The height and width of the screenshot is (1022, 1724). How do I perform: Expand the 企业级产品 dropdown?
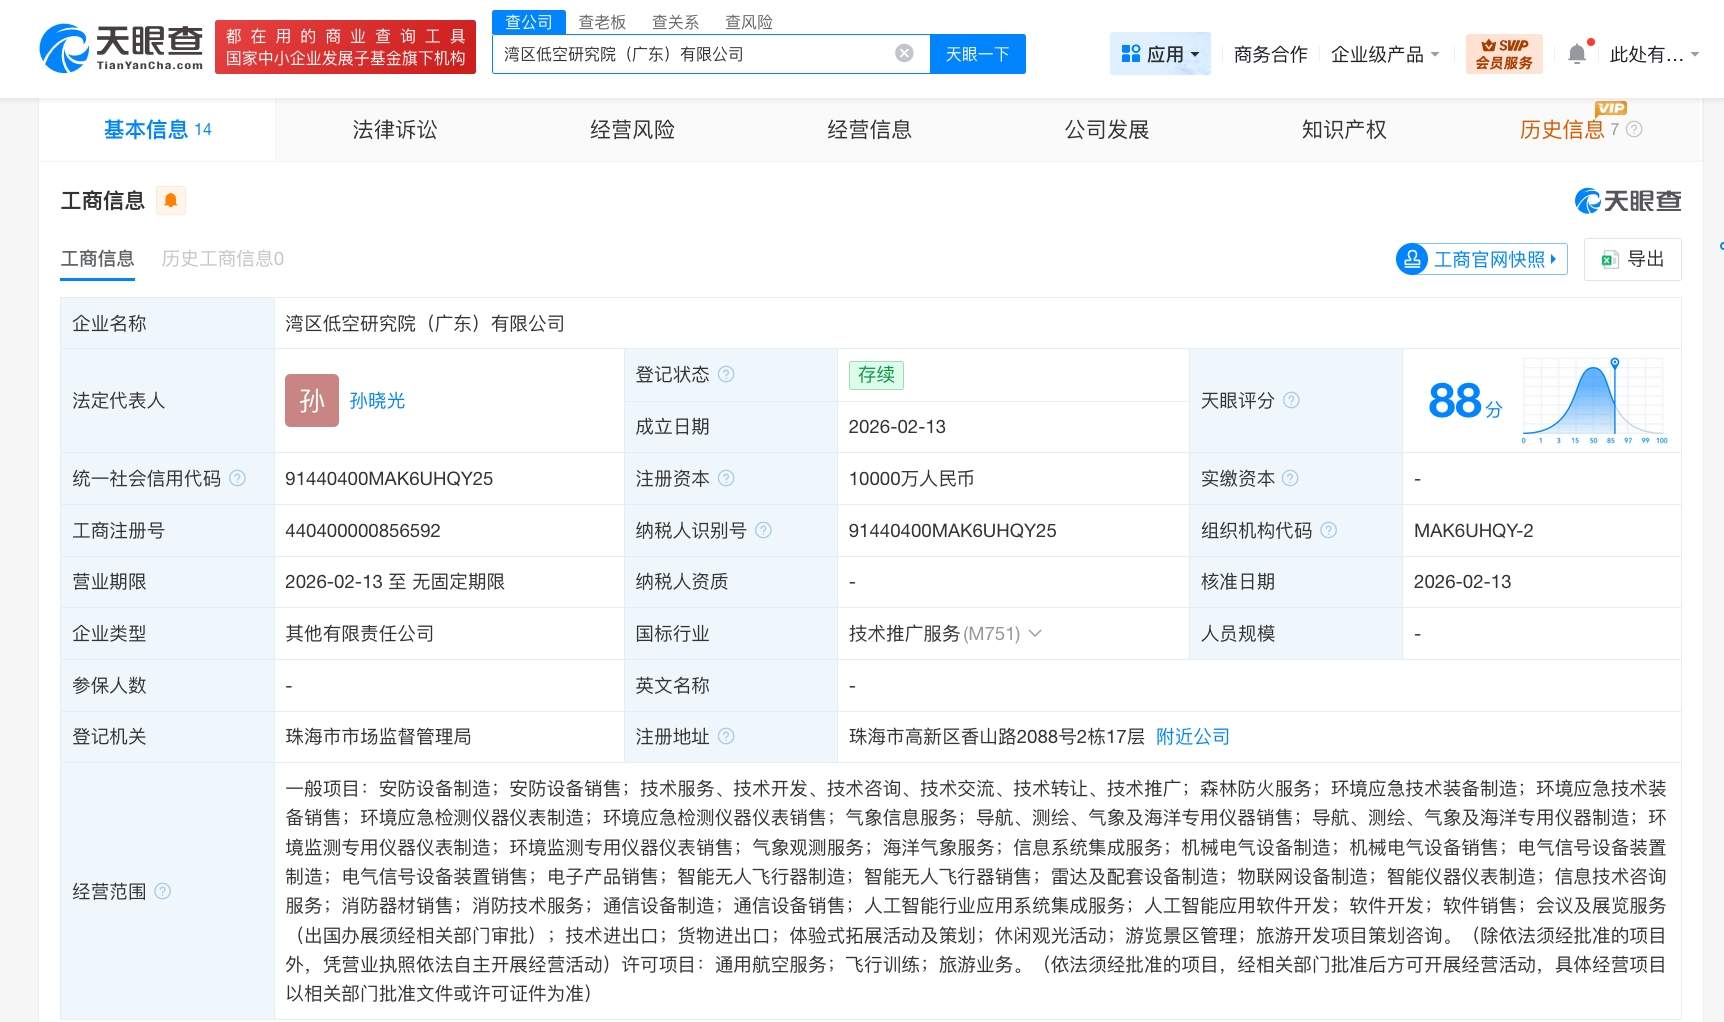click(1384, 54)
